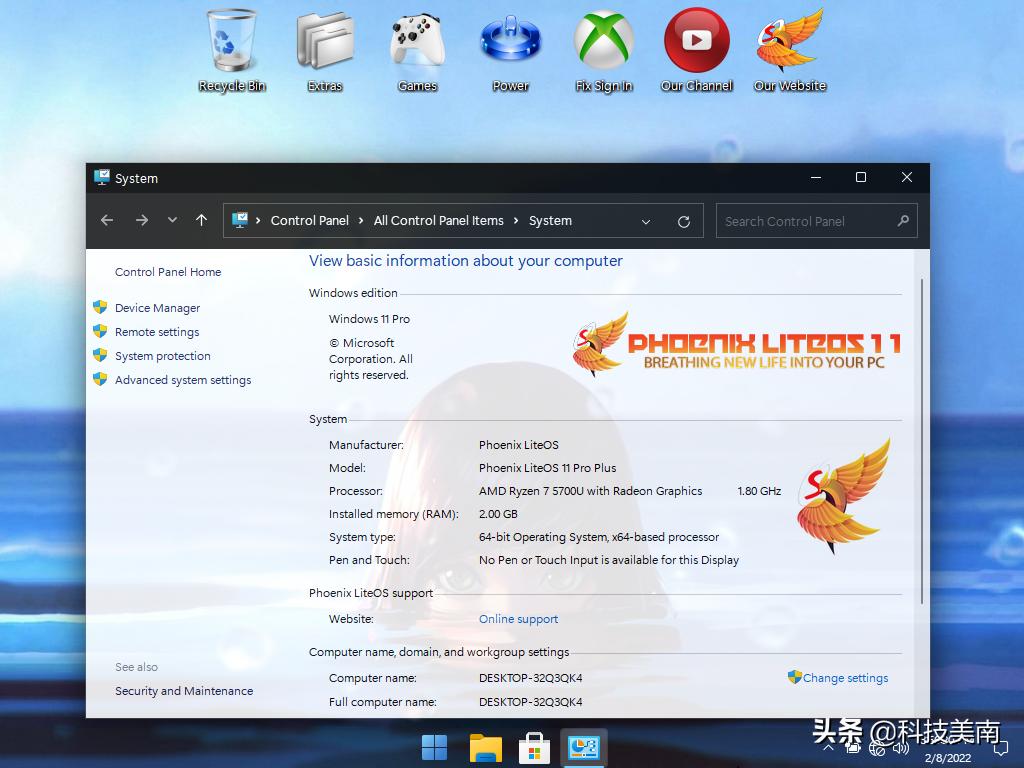Open File Explorer from the taskbar

485,747
